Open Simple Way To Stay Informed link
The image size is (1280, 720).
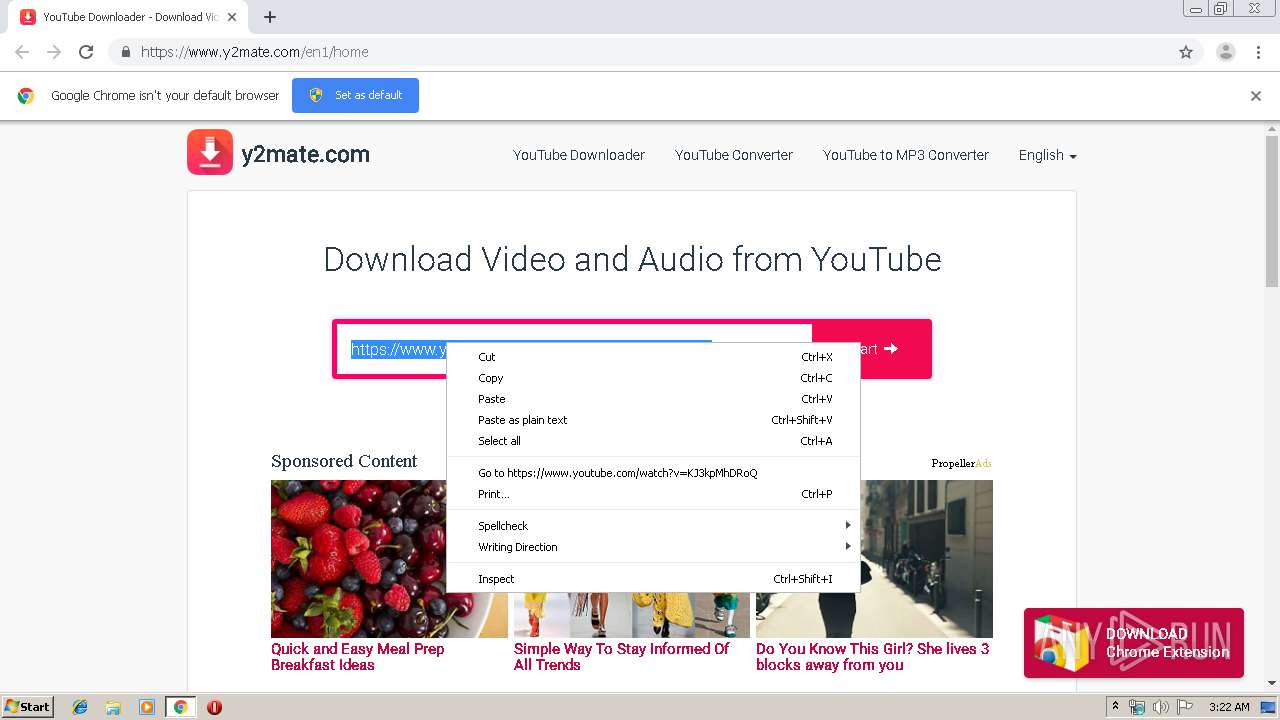pyautogui.click(x=622, y=657)
